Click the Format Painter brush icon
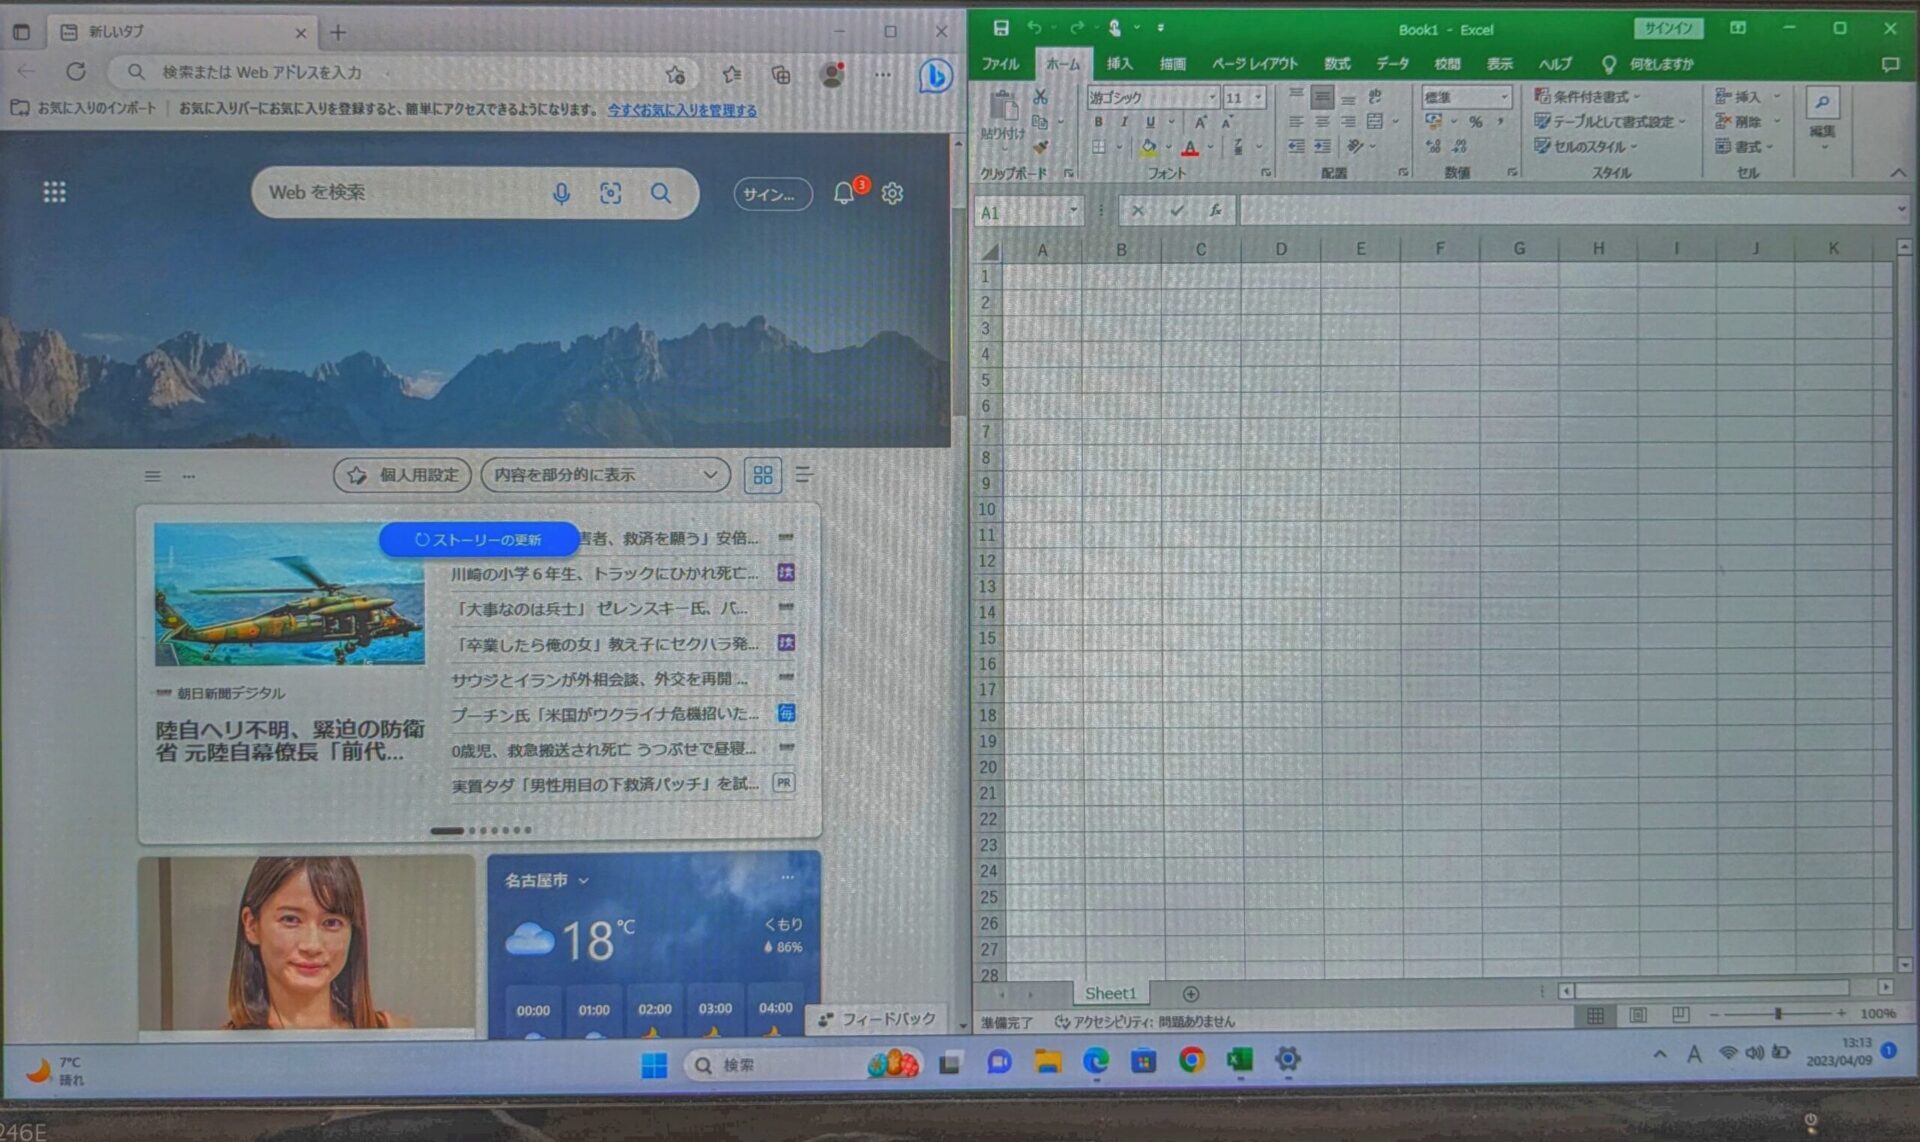This screenshot has width=1920, height=1142. tap(1040, 147)
